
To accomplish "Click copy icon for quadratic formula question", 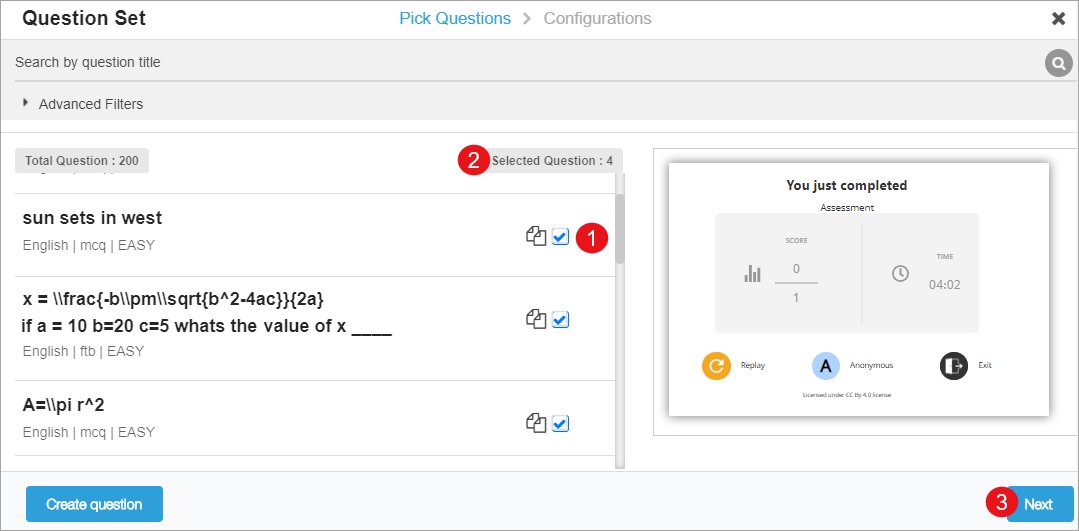I will tap(536, 319).
